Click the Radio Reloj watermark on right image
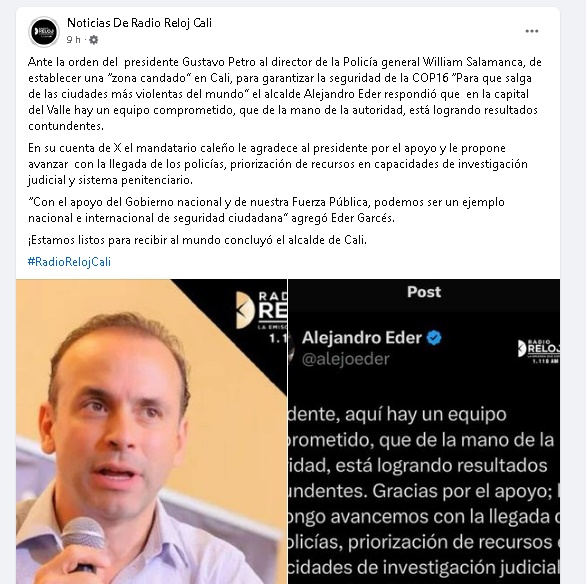586x584 pixels. [539, 351]
